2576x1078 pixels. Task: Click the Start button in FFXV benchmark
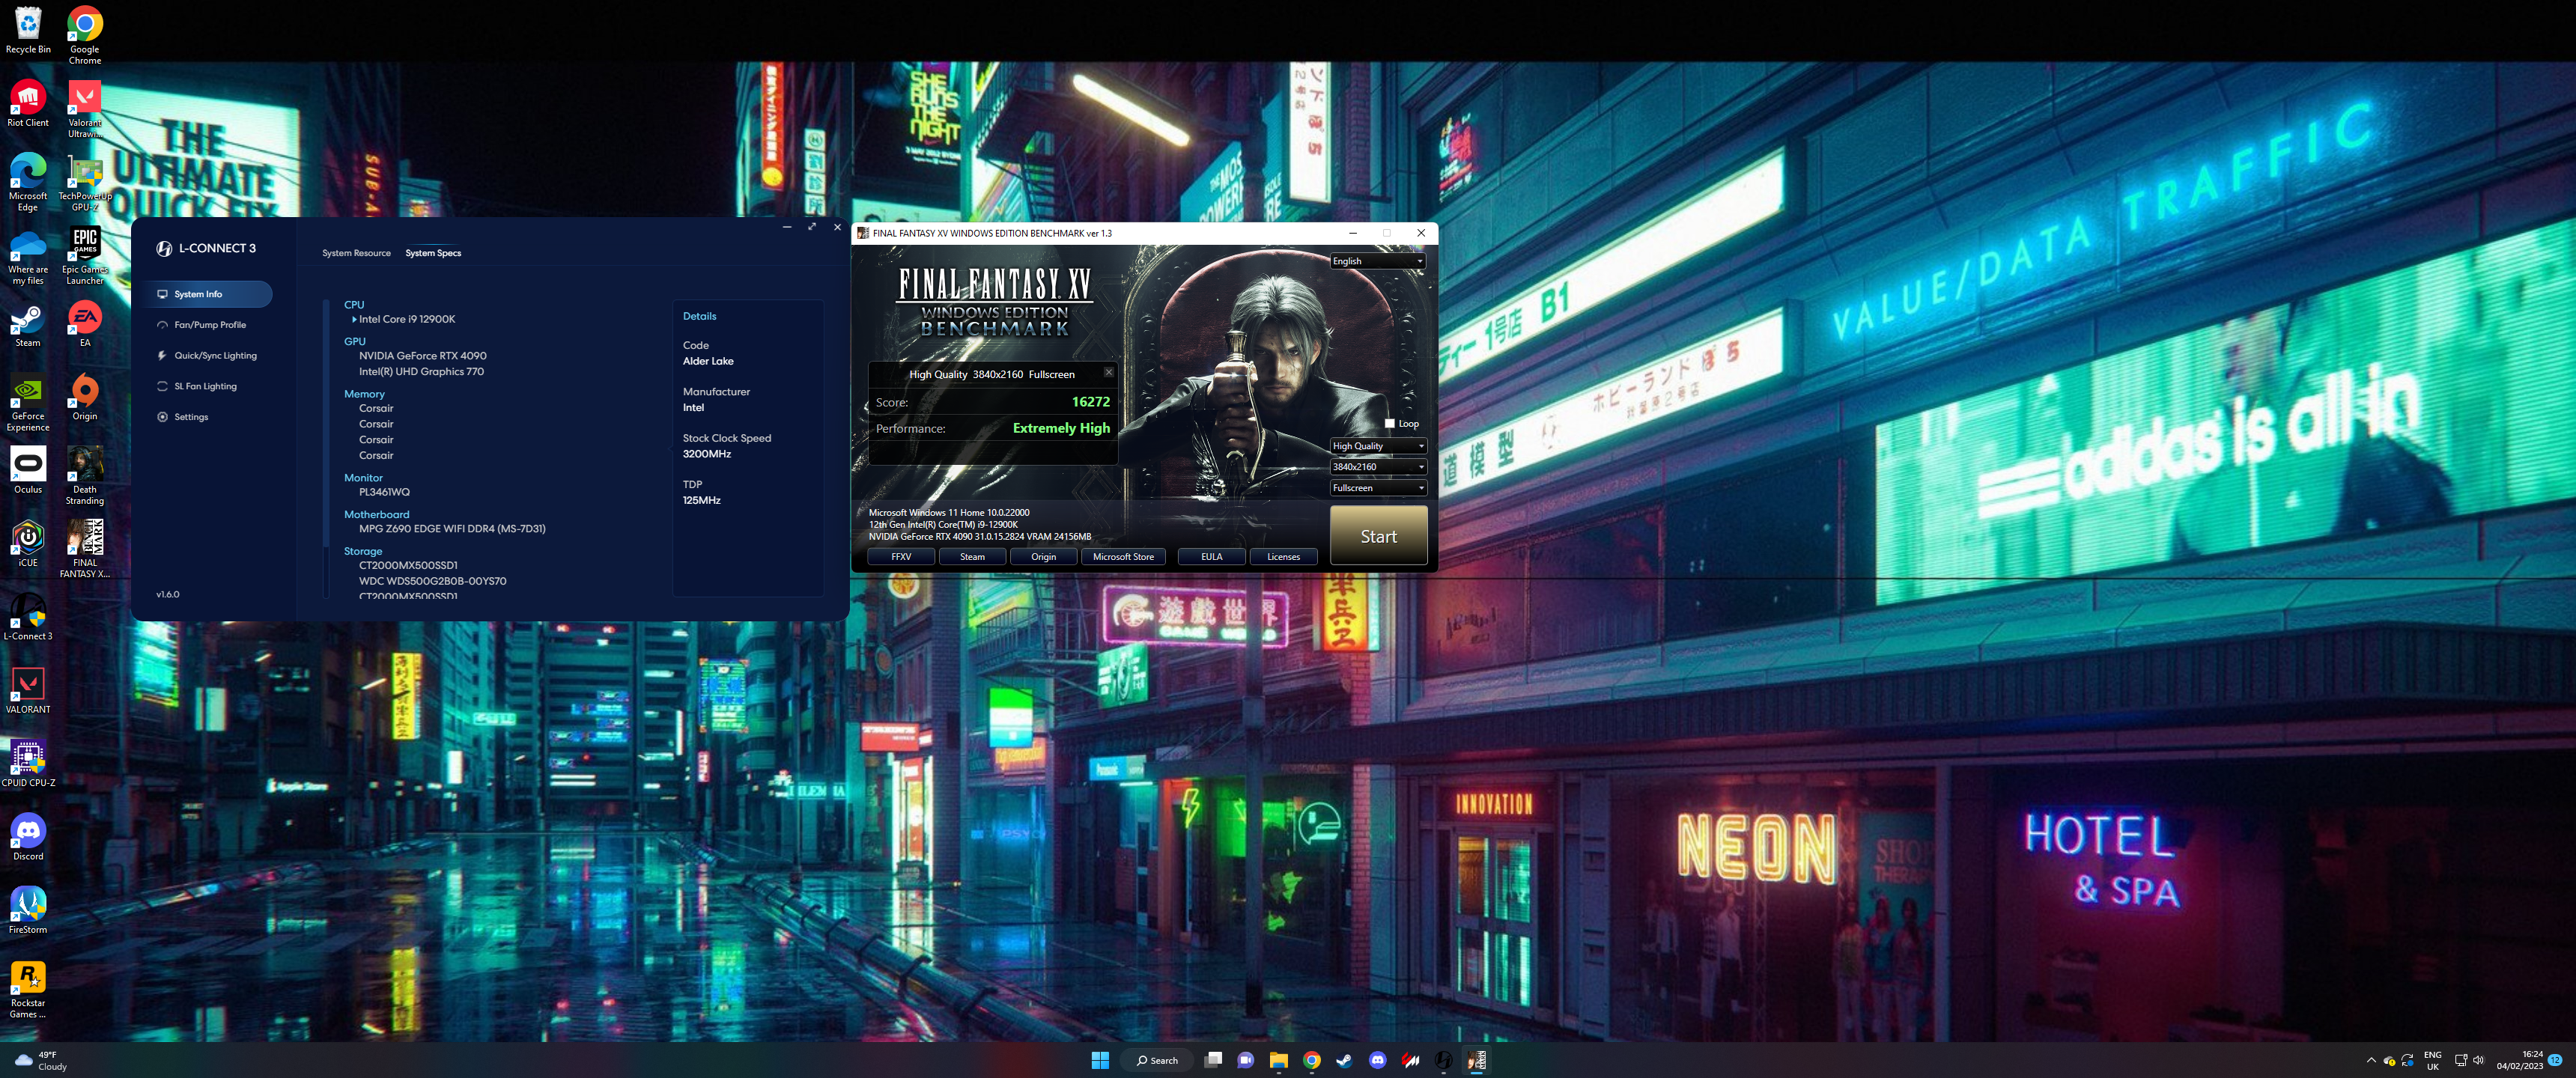coord(1378,536)
